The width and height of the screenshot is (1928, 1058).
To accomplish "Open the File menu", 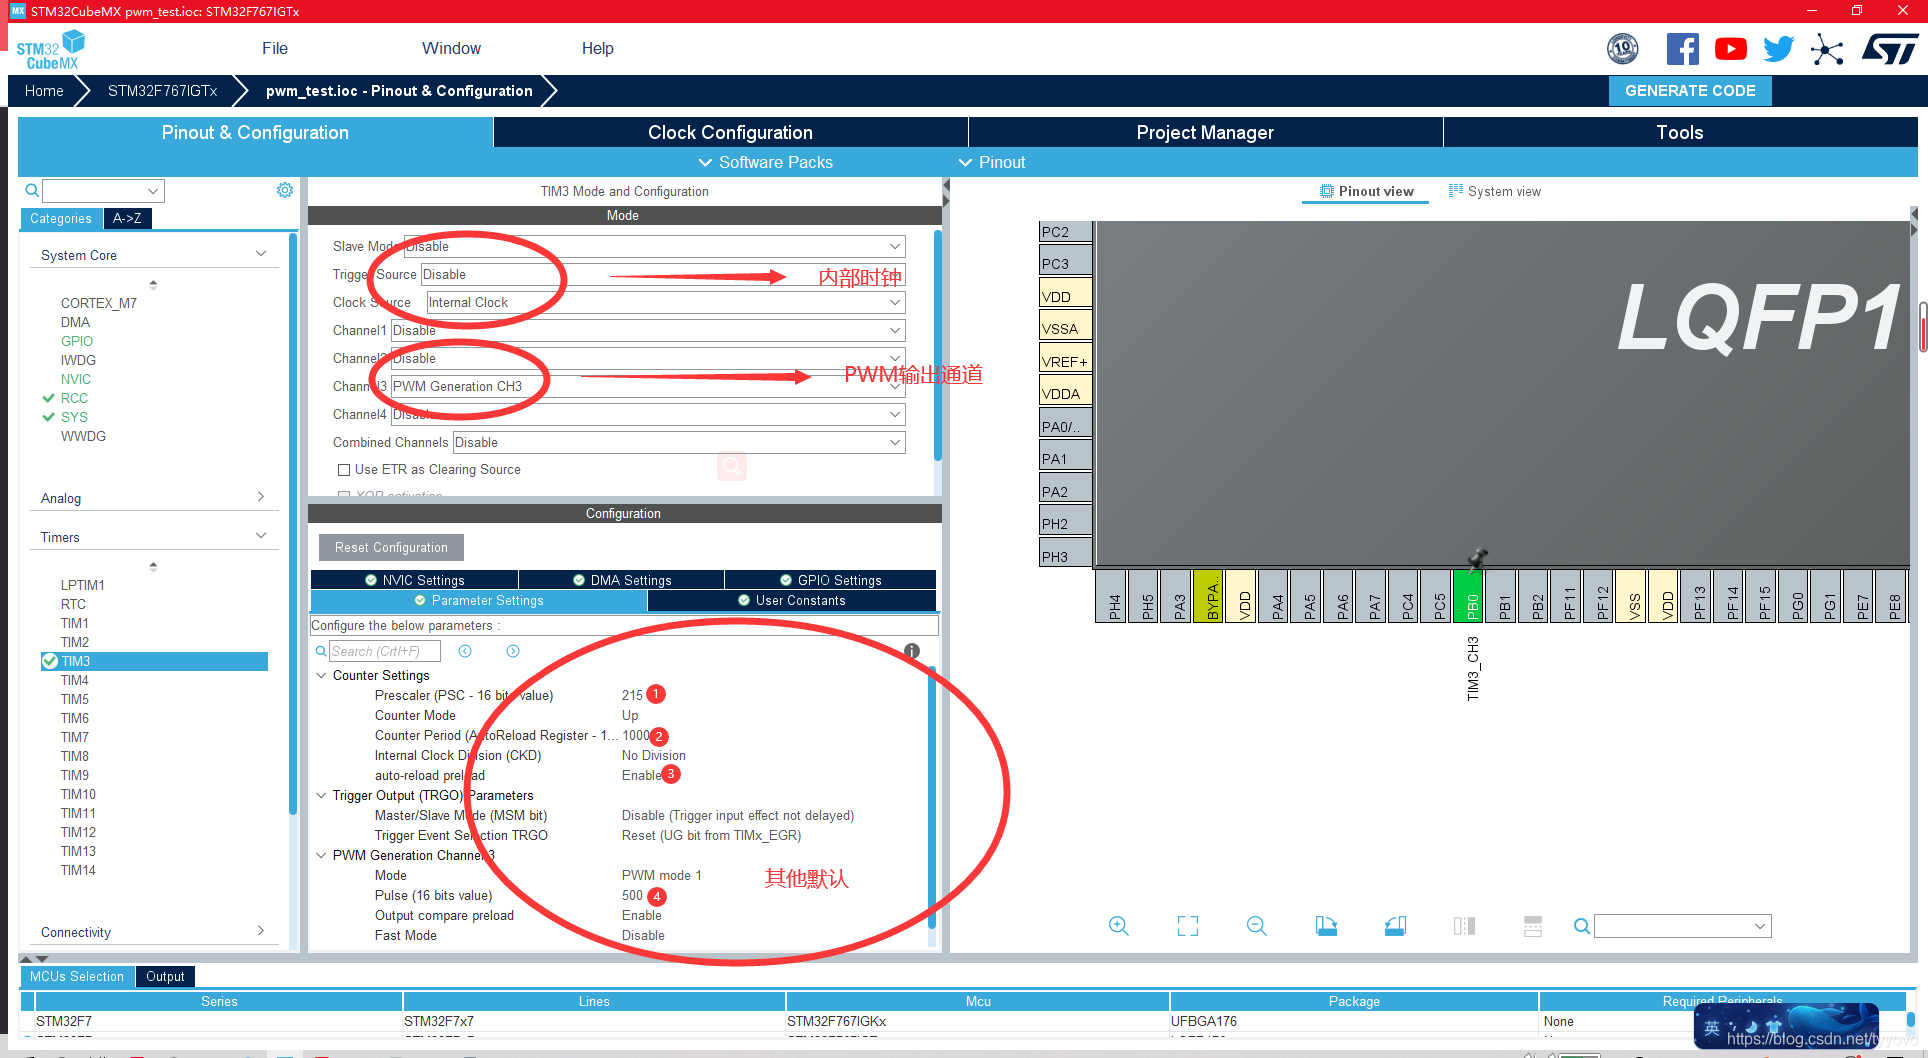I will click(x=275, y=49).
